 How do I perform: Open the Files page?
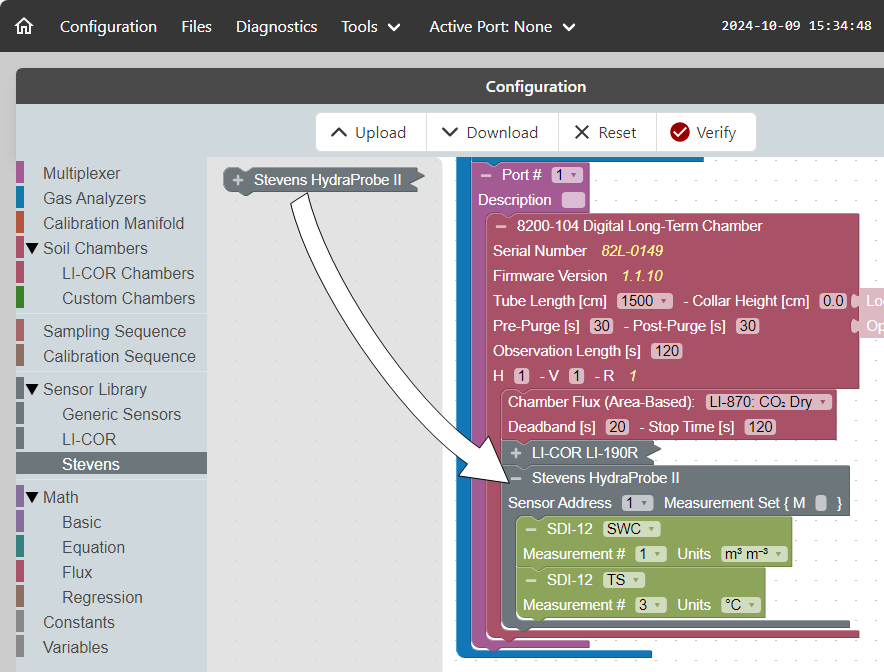coord(196,26)
